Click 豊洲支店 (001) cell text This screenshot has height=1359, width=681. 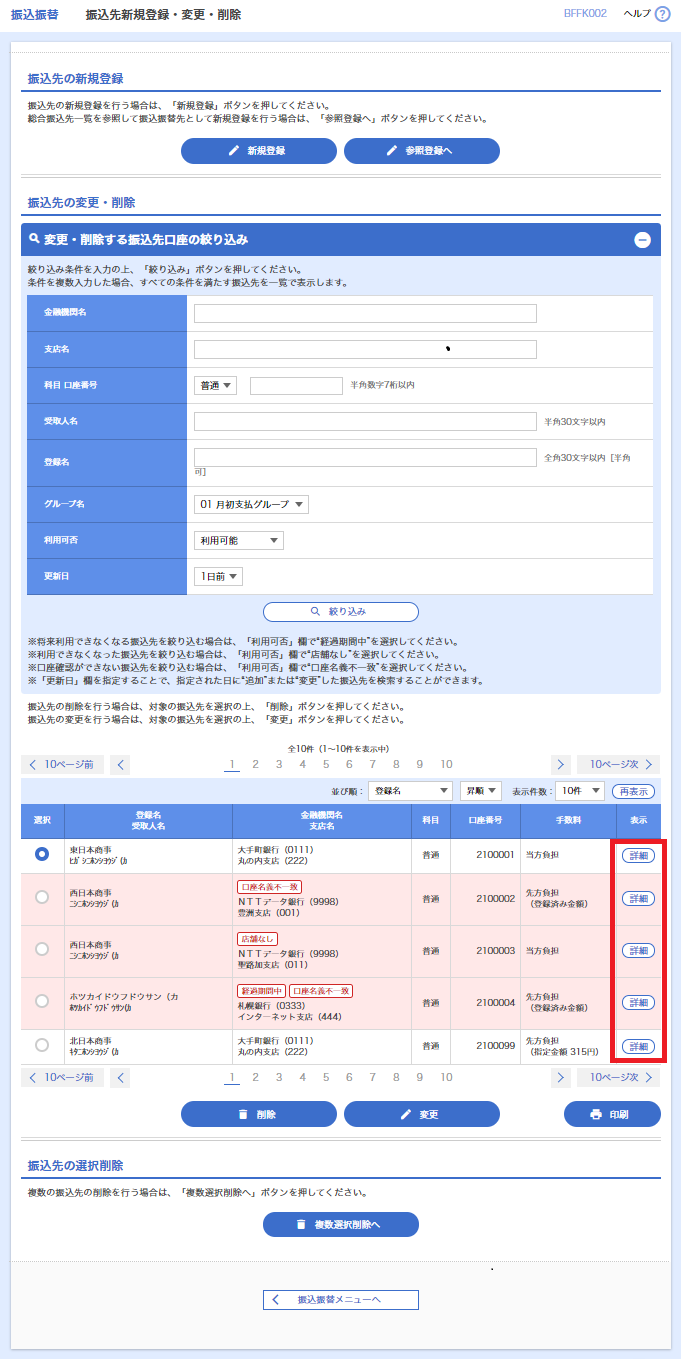(x=271, y=914)
